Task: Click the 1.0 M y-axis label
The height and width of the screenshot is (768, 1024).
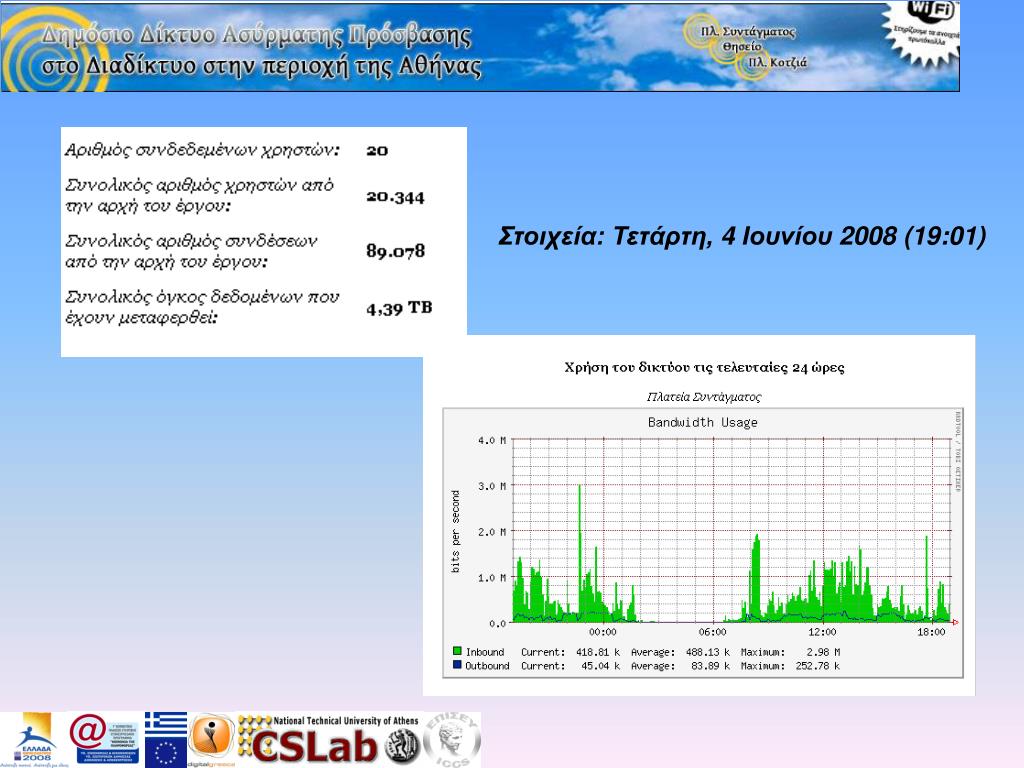Action: [492, 578]
